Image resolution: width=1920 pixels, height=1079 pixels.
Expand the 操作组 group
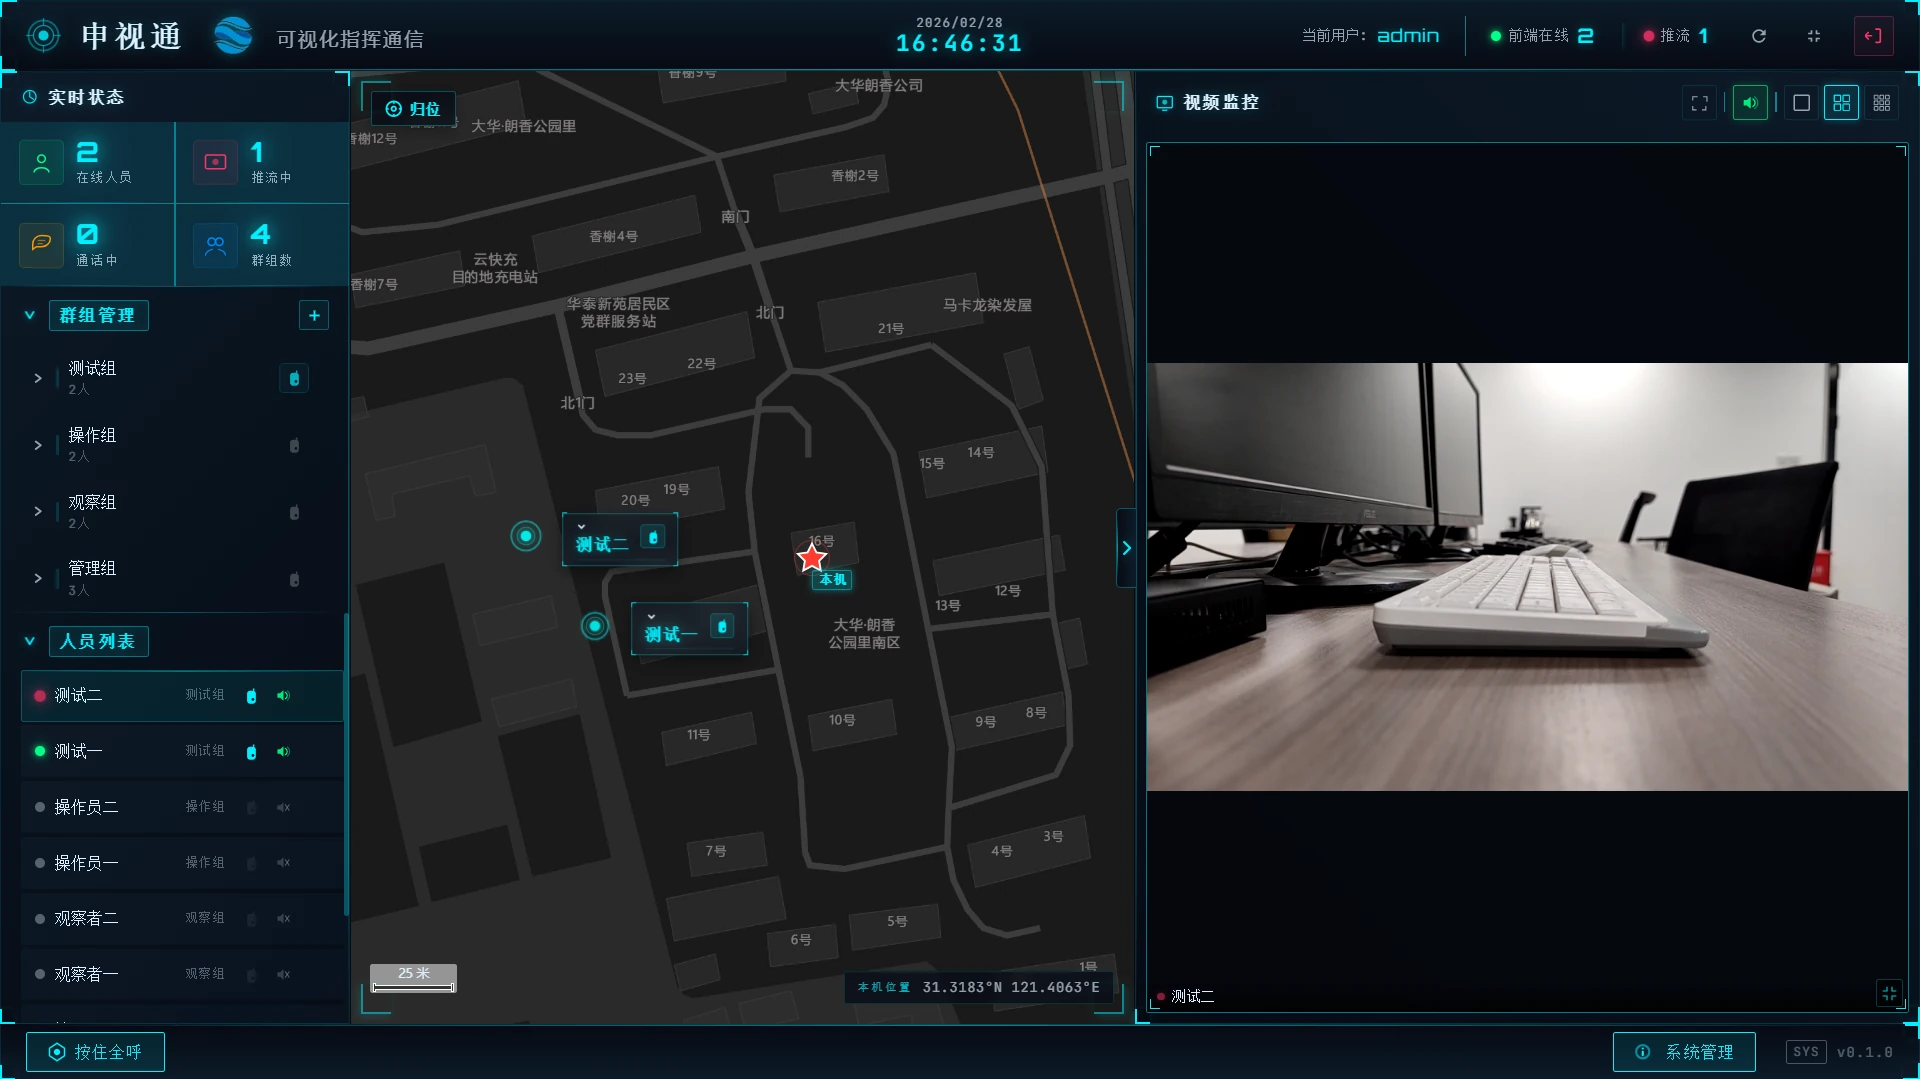[x=38, y=446]
